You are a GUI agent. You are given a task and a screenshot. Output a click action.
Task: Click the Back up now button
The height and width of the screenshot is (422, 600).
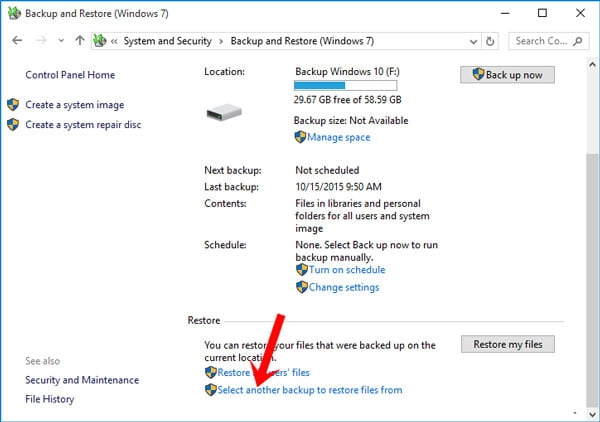coord(507,75)
